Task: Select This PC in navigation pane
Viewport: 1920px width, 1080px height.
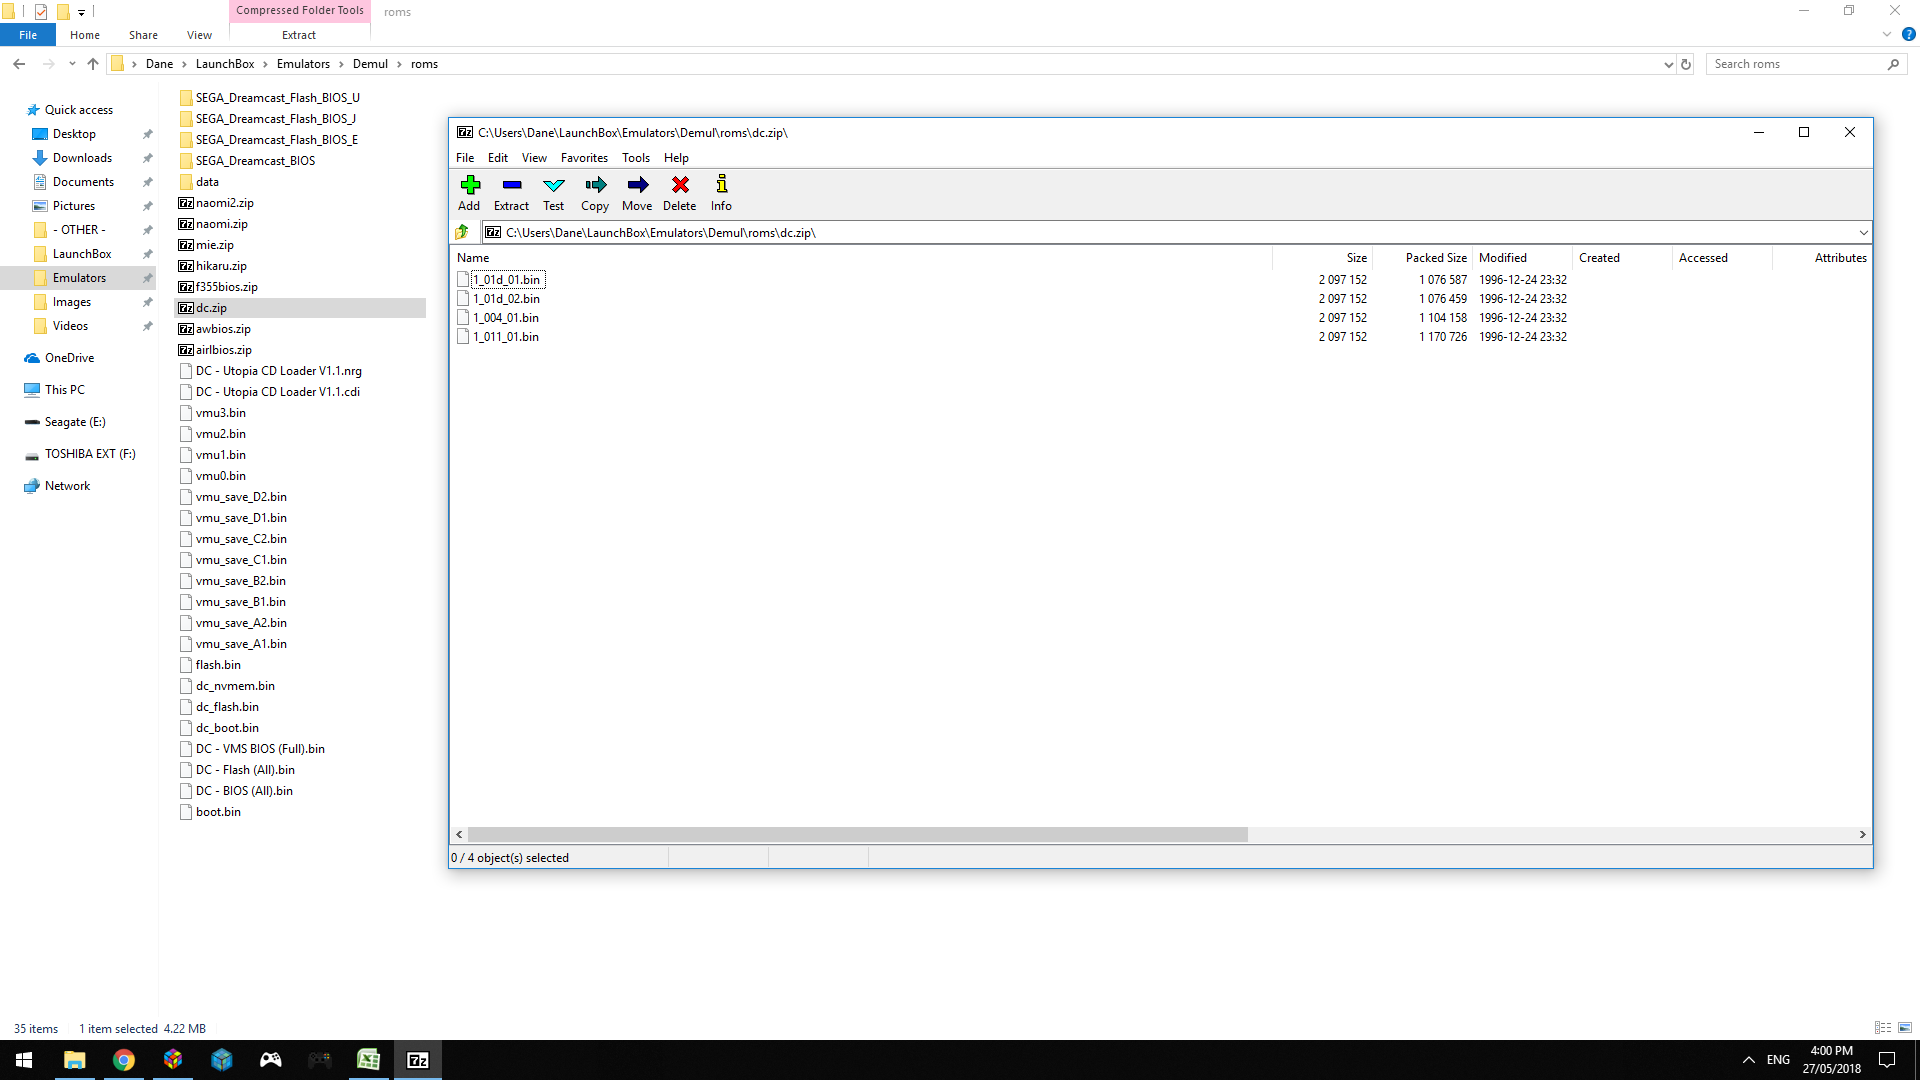Action: [x=64, y=390]
